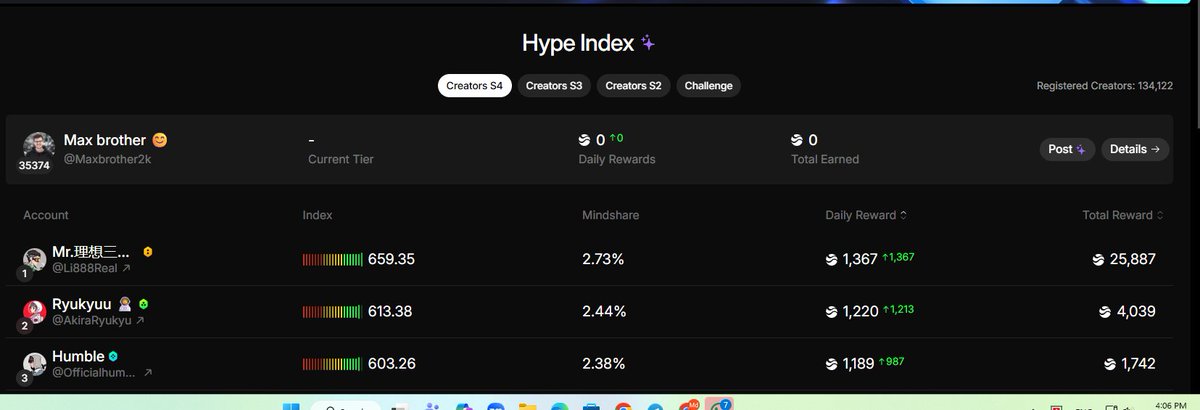Open the @AkiraRyukyu external link arrow
The width and height of the screenshot is (1200, 410).
pyautogui.click(x=140, y=320)
